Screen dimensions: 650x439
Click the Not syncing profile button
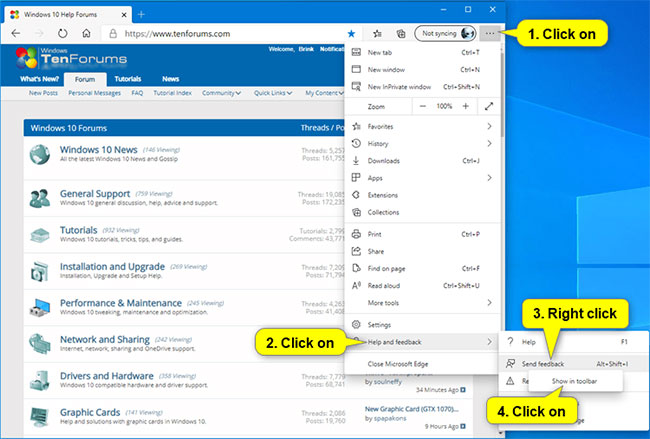coord(445,33)
